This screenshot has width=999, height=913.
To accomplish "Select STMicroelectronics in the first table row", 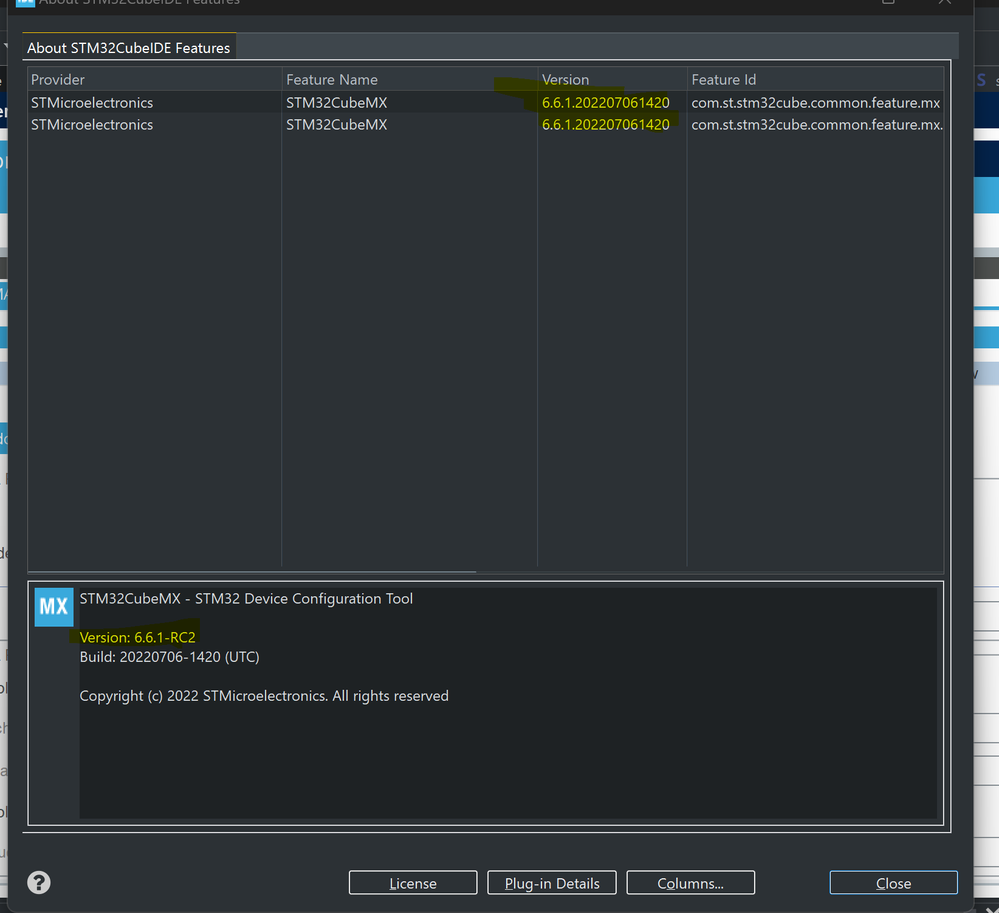I will pyautogui.click(x=92, y=103).
